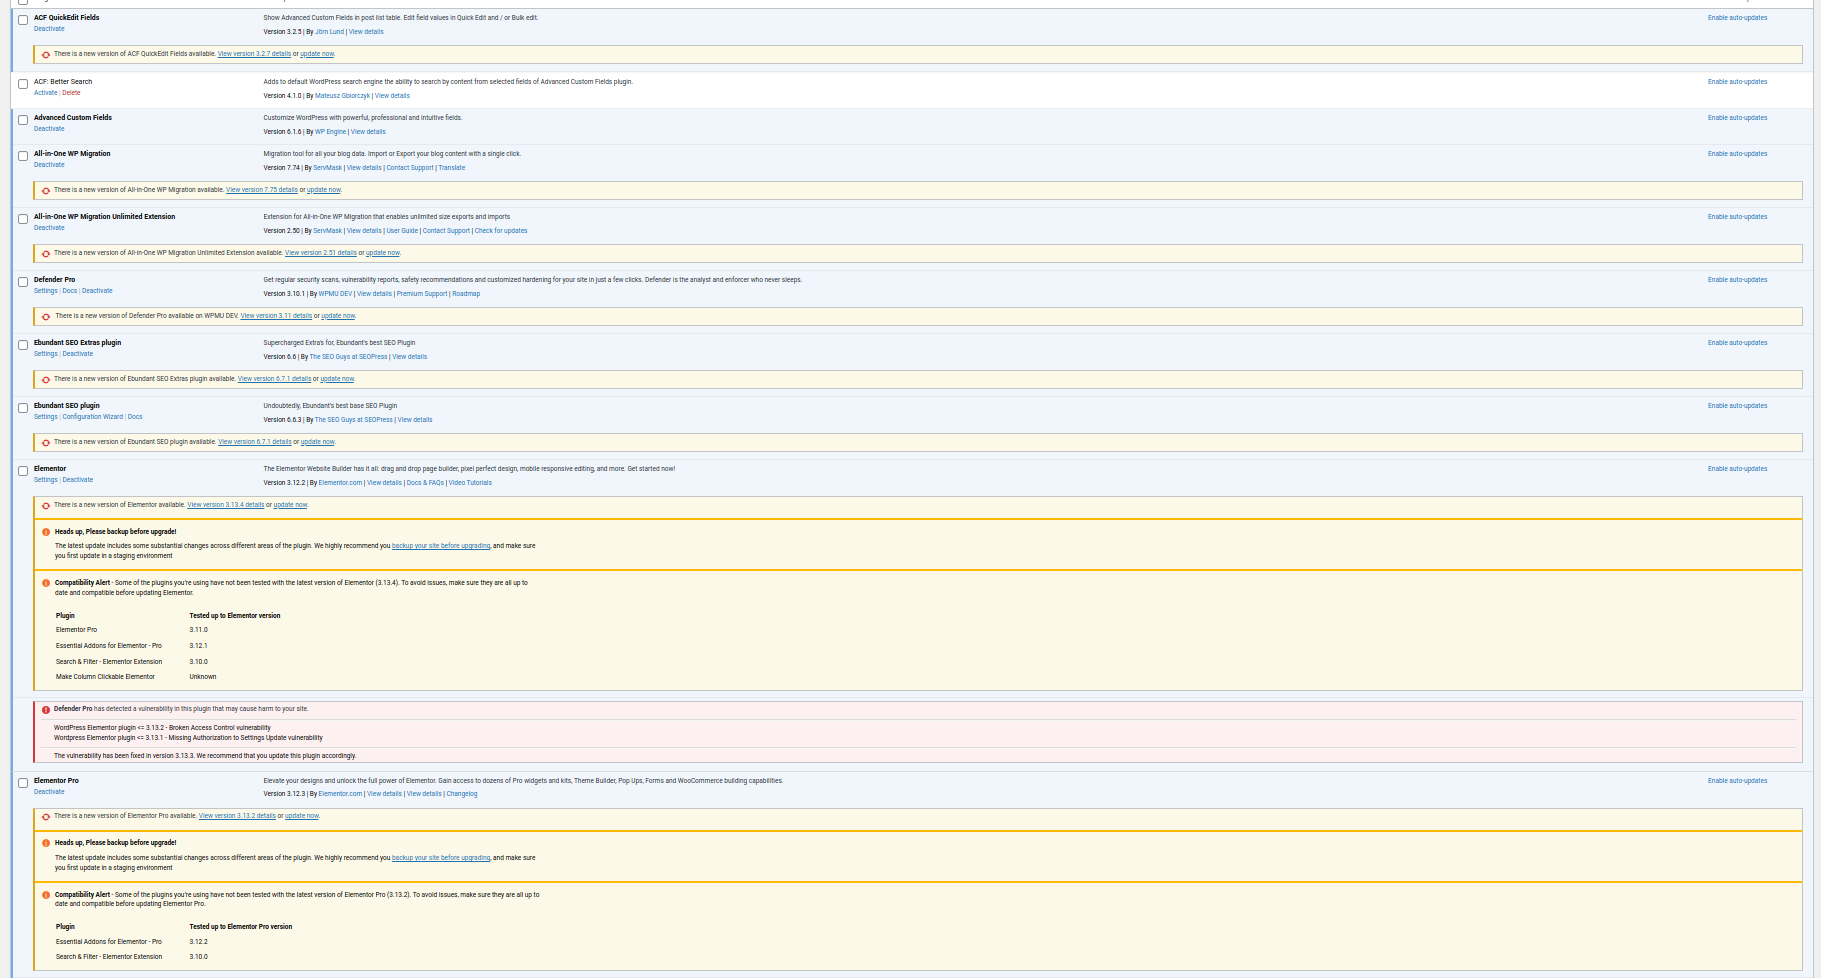Click update icon in ACF QuickEdit Fields notice
Image resolution: width=1821 pixels, height=978 pixels.
[46, 54]
